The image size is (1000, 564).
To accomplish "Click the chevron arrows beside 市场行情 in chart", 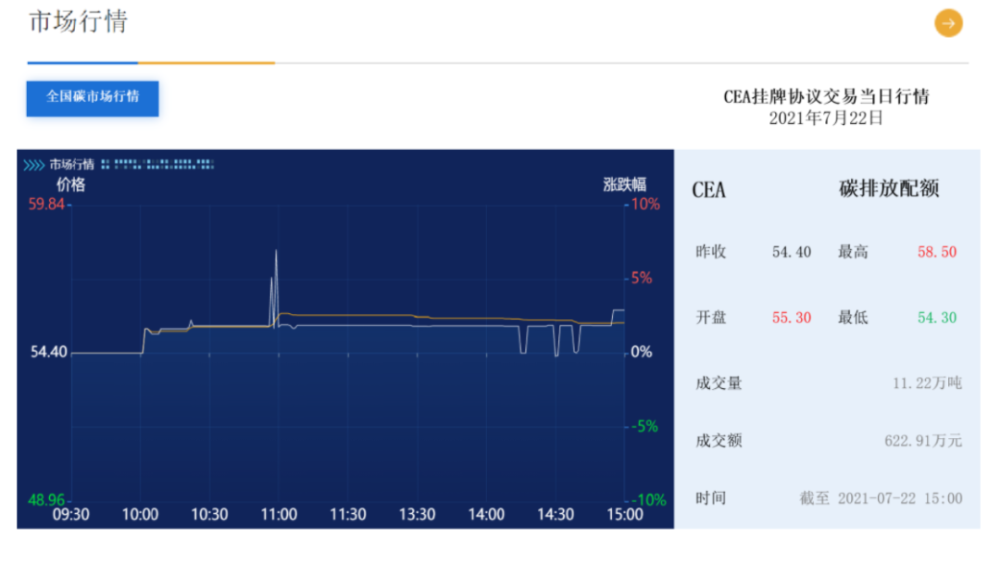I will 34,165.
